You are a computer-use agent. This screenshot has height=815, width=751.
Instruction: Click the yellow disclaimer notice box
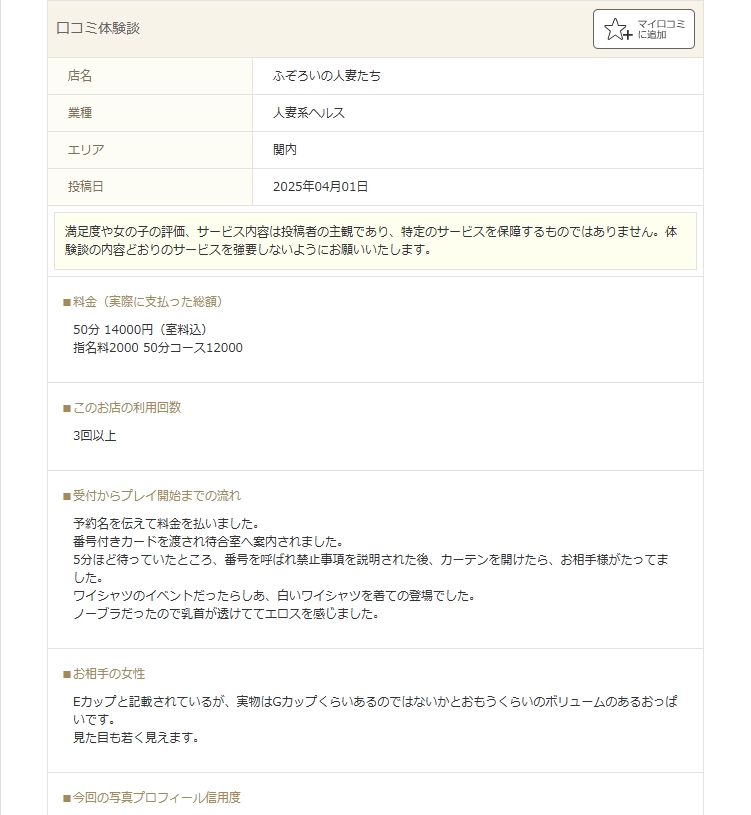point(375,241)
